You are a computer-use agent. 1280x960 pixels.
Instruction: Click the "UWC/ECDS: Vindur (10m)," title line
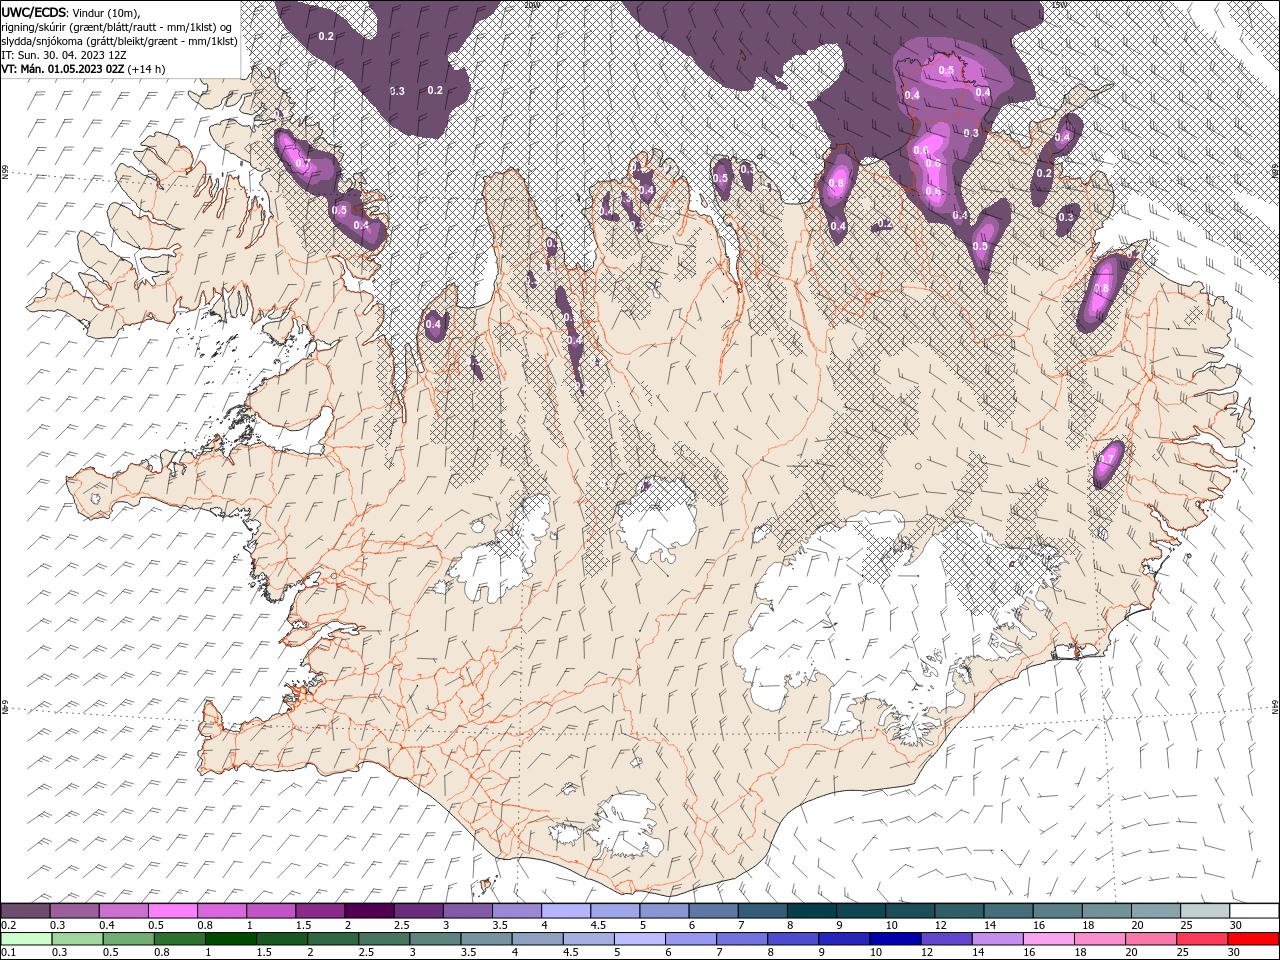(71, 12)
